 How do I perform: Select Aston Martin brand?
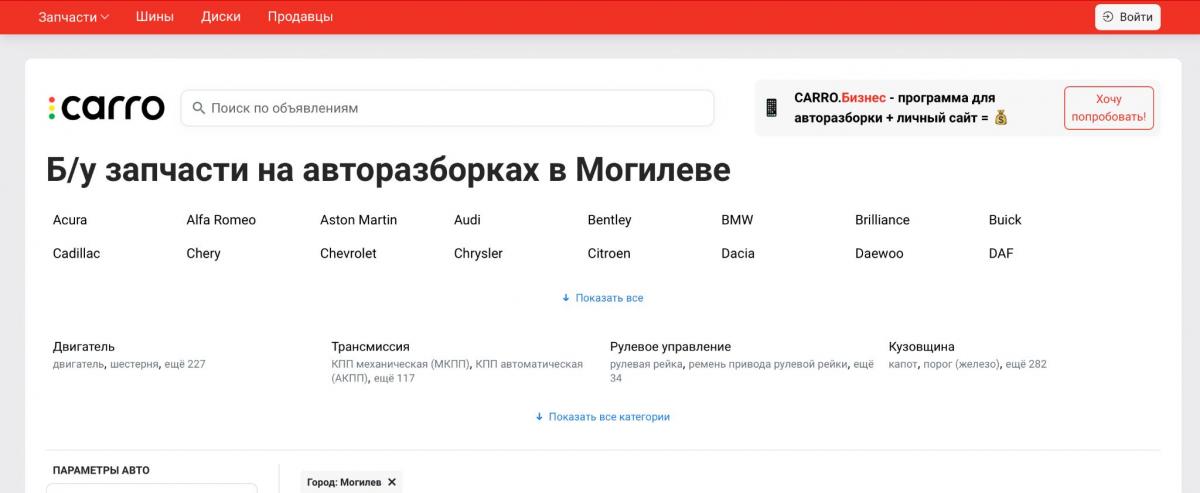[x=358, y=220]
